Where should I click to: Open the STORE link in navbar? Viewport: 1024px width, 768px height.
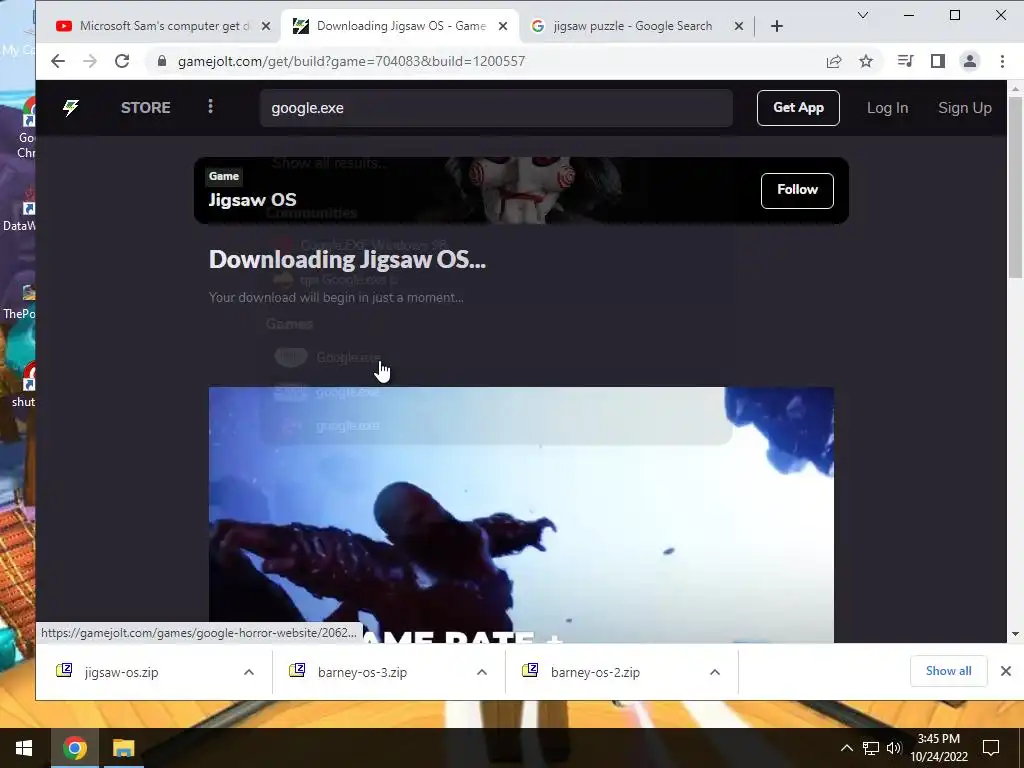tap(146, 108)
